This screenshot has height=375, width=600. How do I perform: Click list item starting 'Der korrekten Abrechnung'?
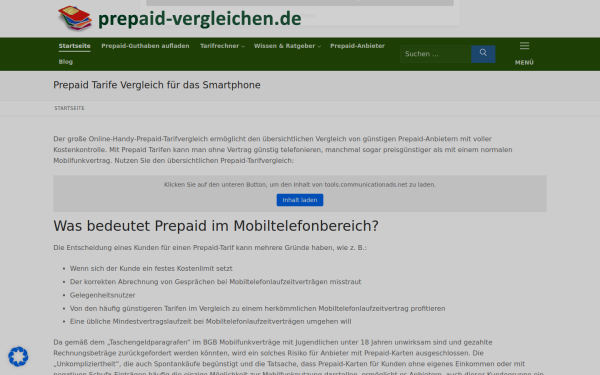pyautogui.click(x=215, y=282)
